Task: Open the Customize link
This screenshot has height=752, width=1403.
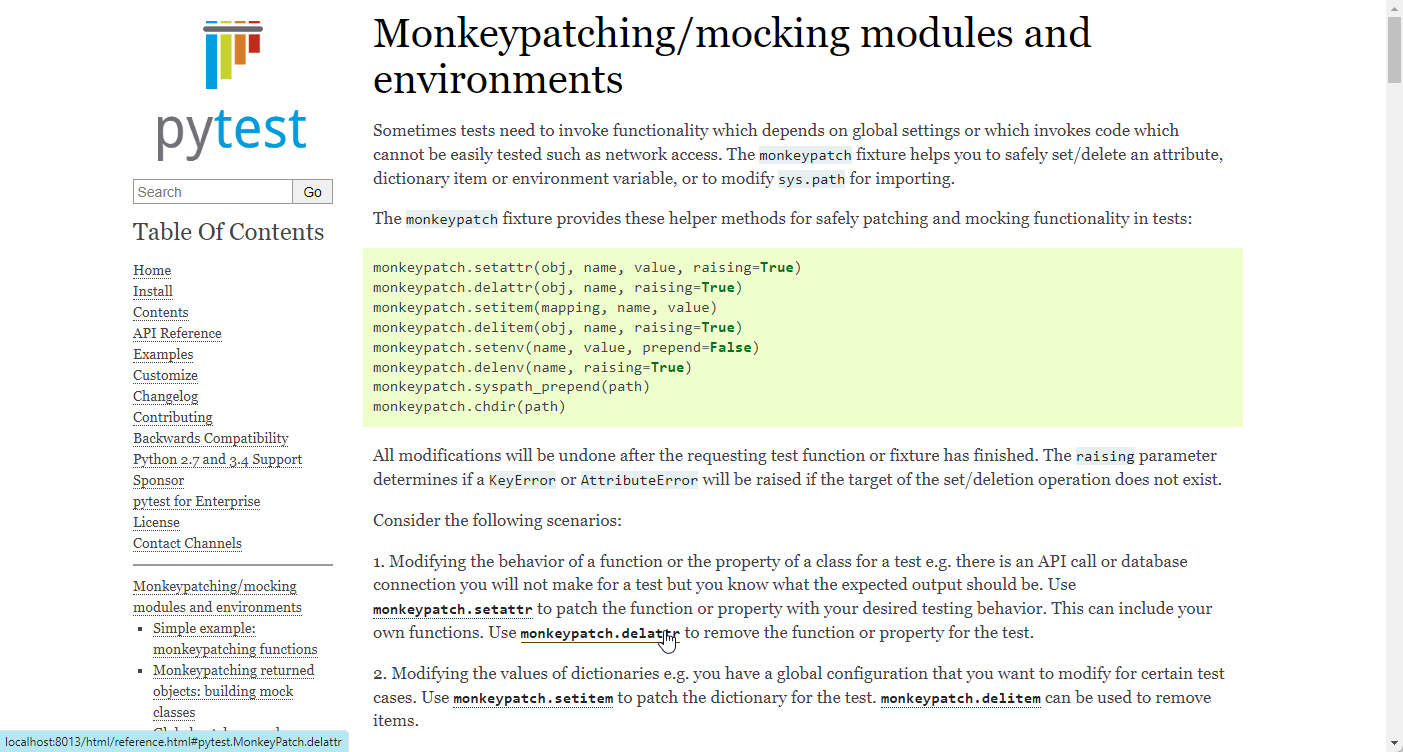Action: click(x=165, y=375)
